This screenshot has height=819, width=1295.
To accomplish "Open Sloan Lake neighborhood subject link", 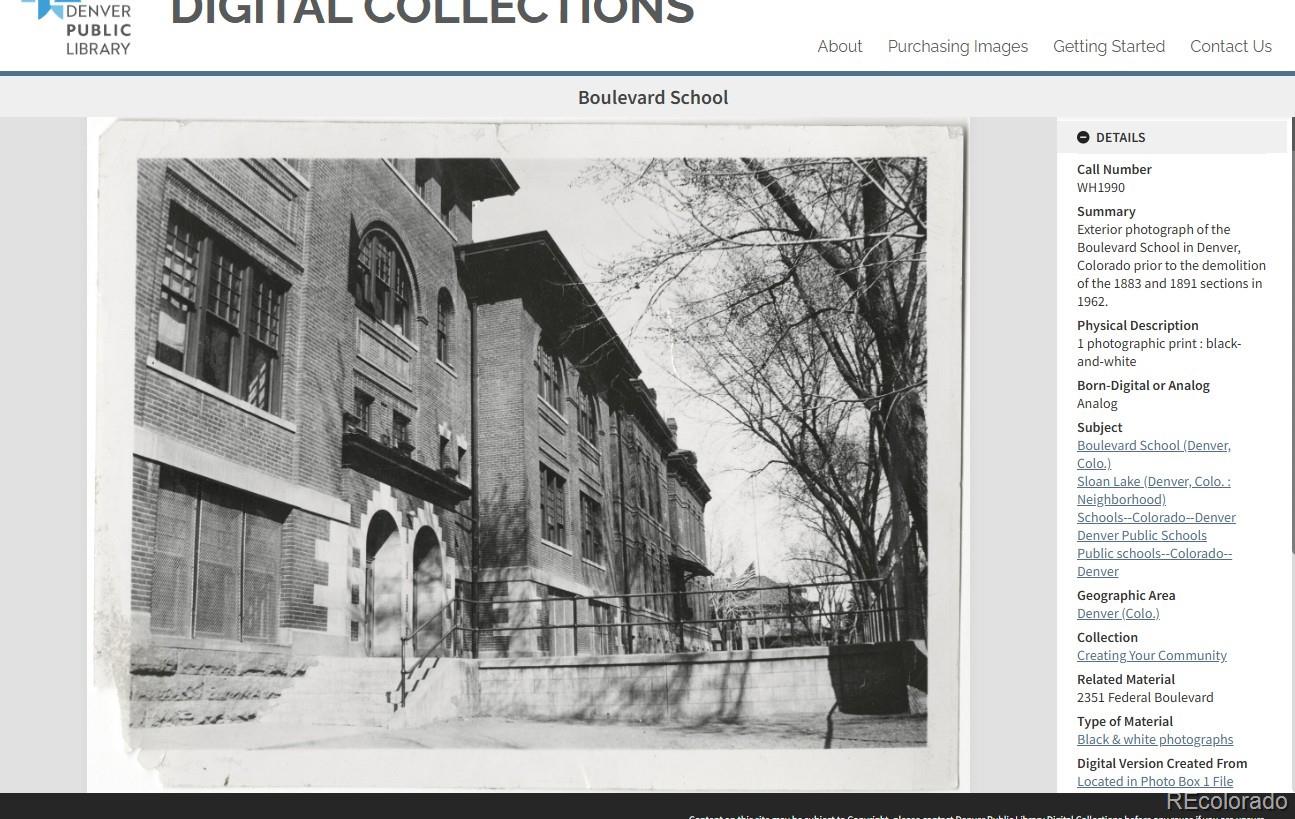I will [x=1154, y=490].
